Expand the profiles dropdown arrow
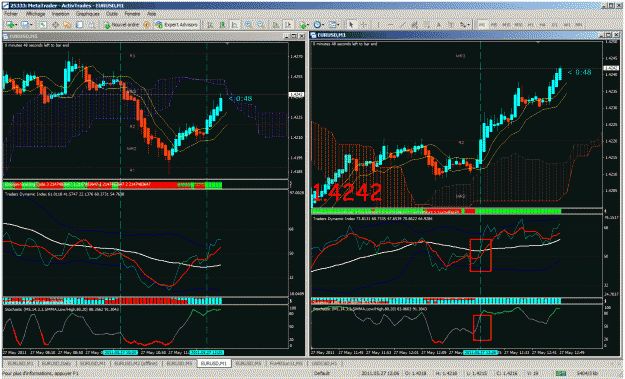The image size is (625, 379). click(x=31, y=25)
